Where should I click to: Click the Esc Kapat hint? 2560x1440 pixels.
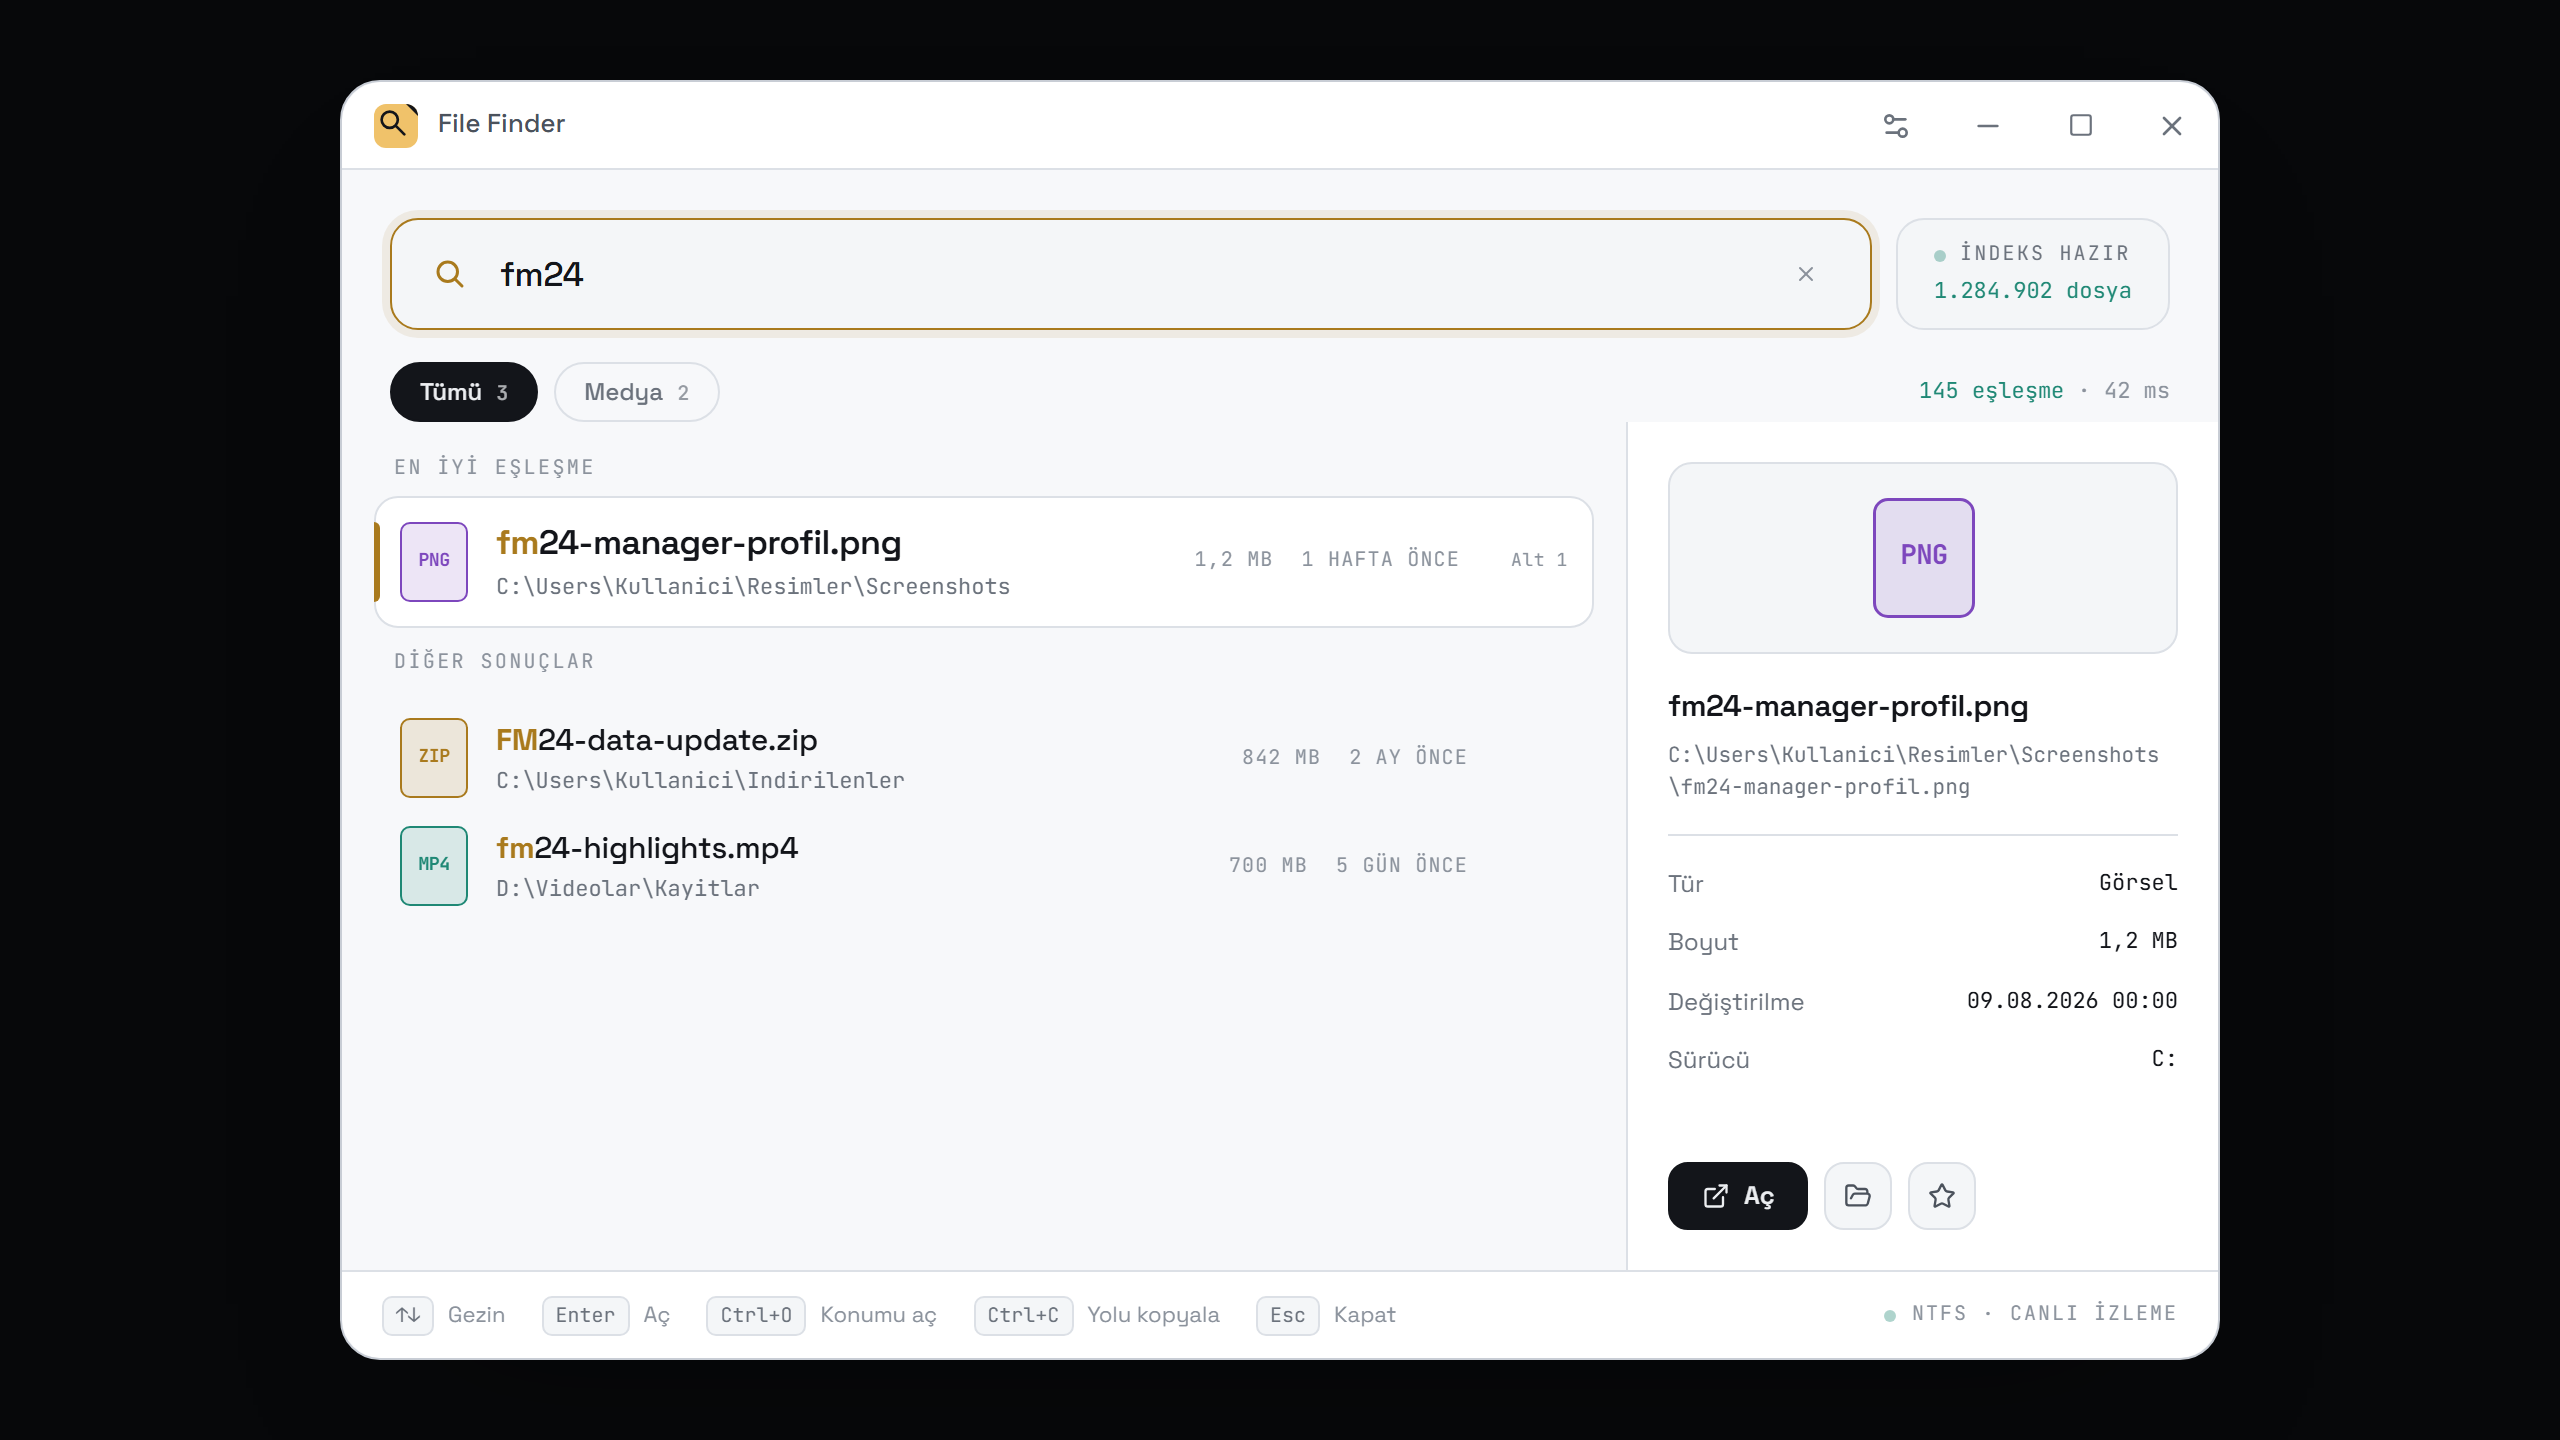[1326, 1315]
